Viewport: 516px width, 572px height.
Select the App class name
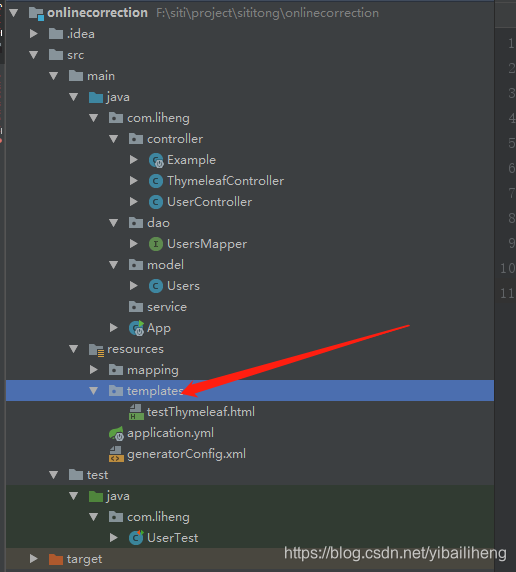pos(159,328)
